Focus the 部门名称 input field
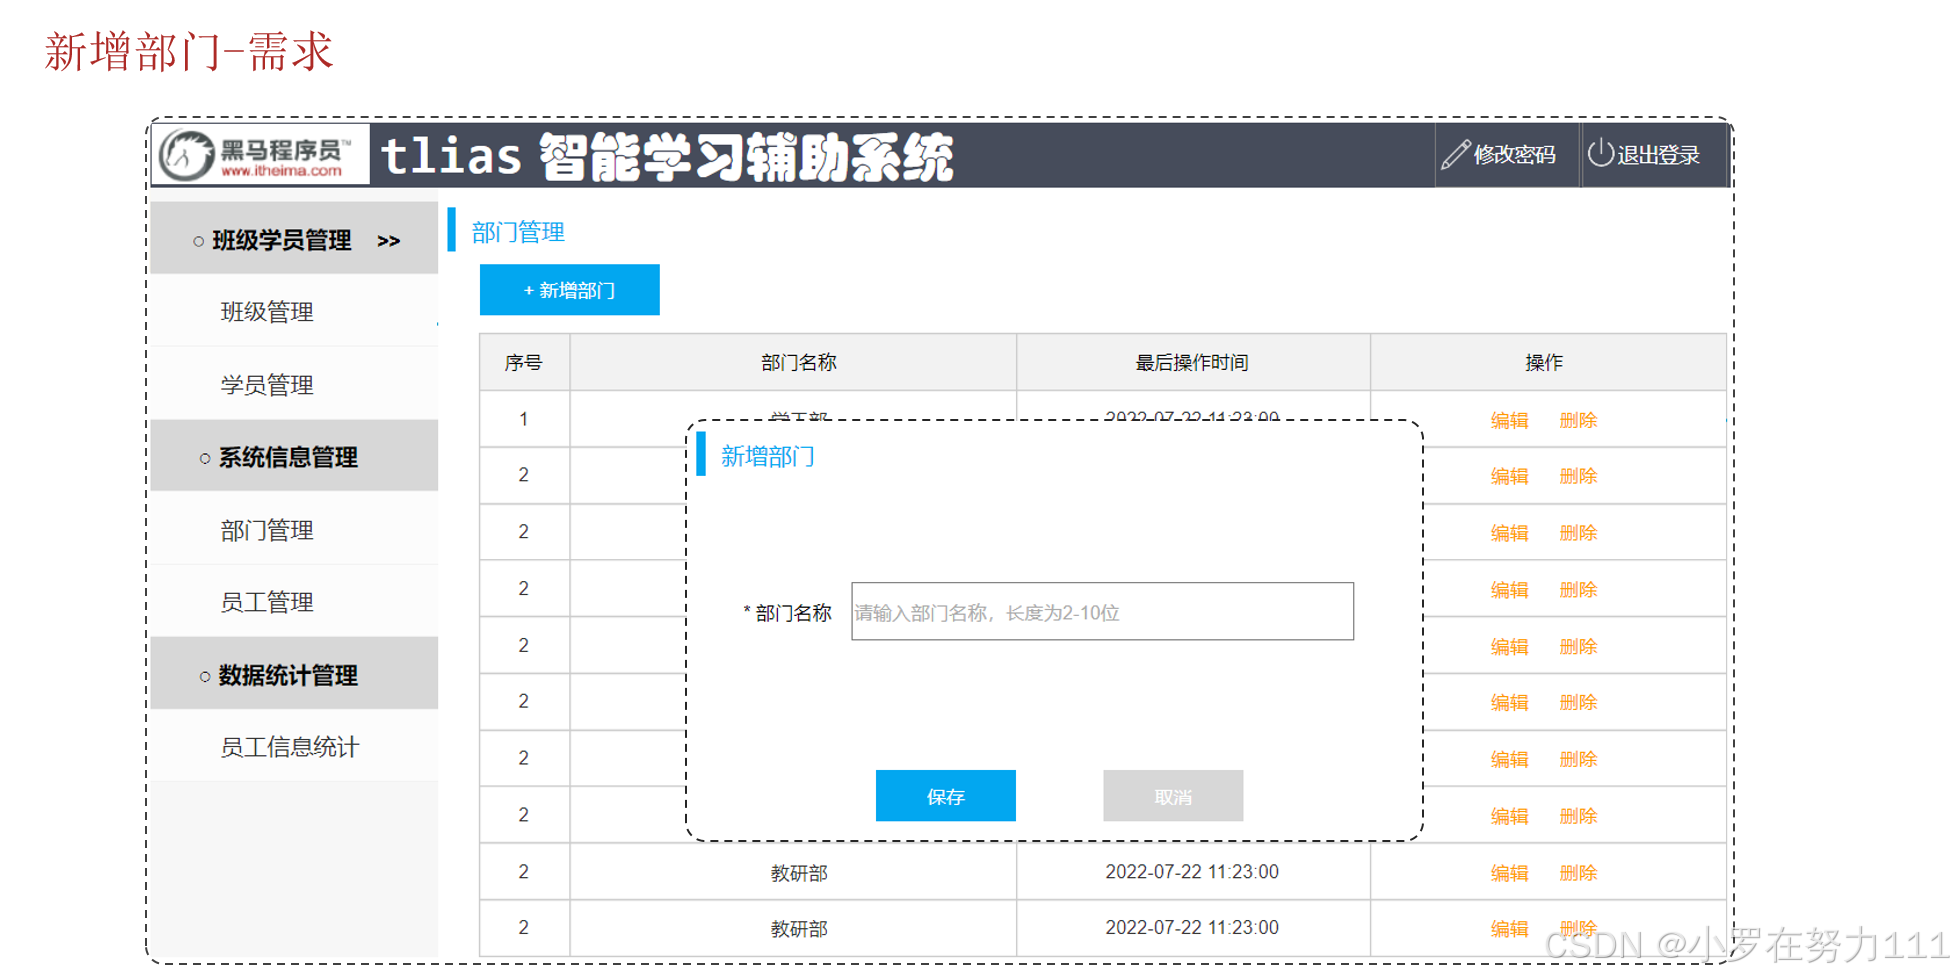 click(1102, 611)
